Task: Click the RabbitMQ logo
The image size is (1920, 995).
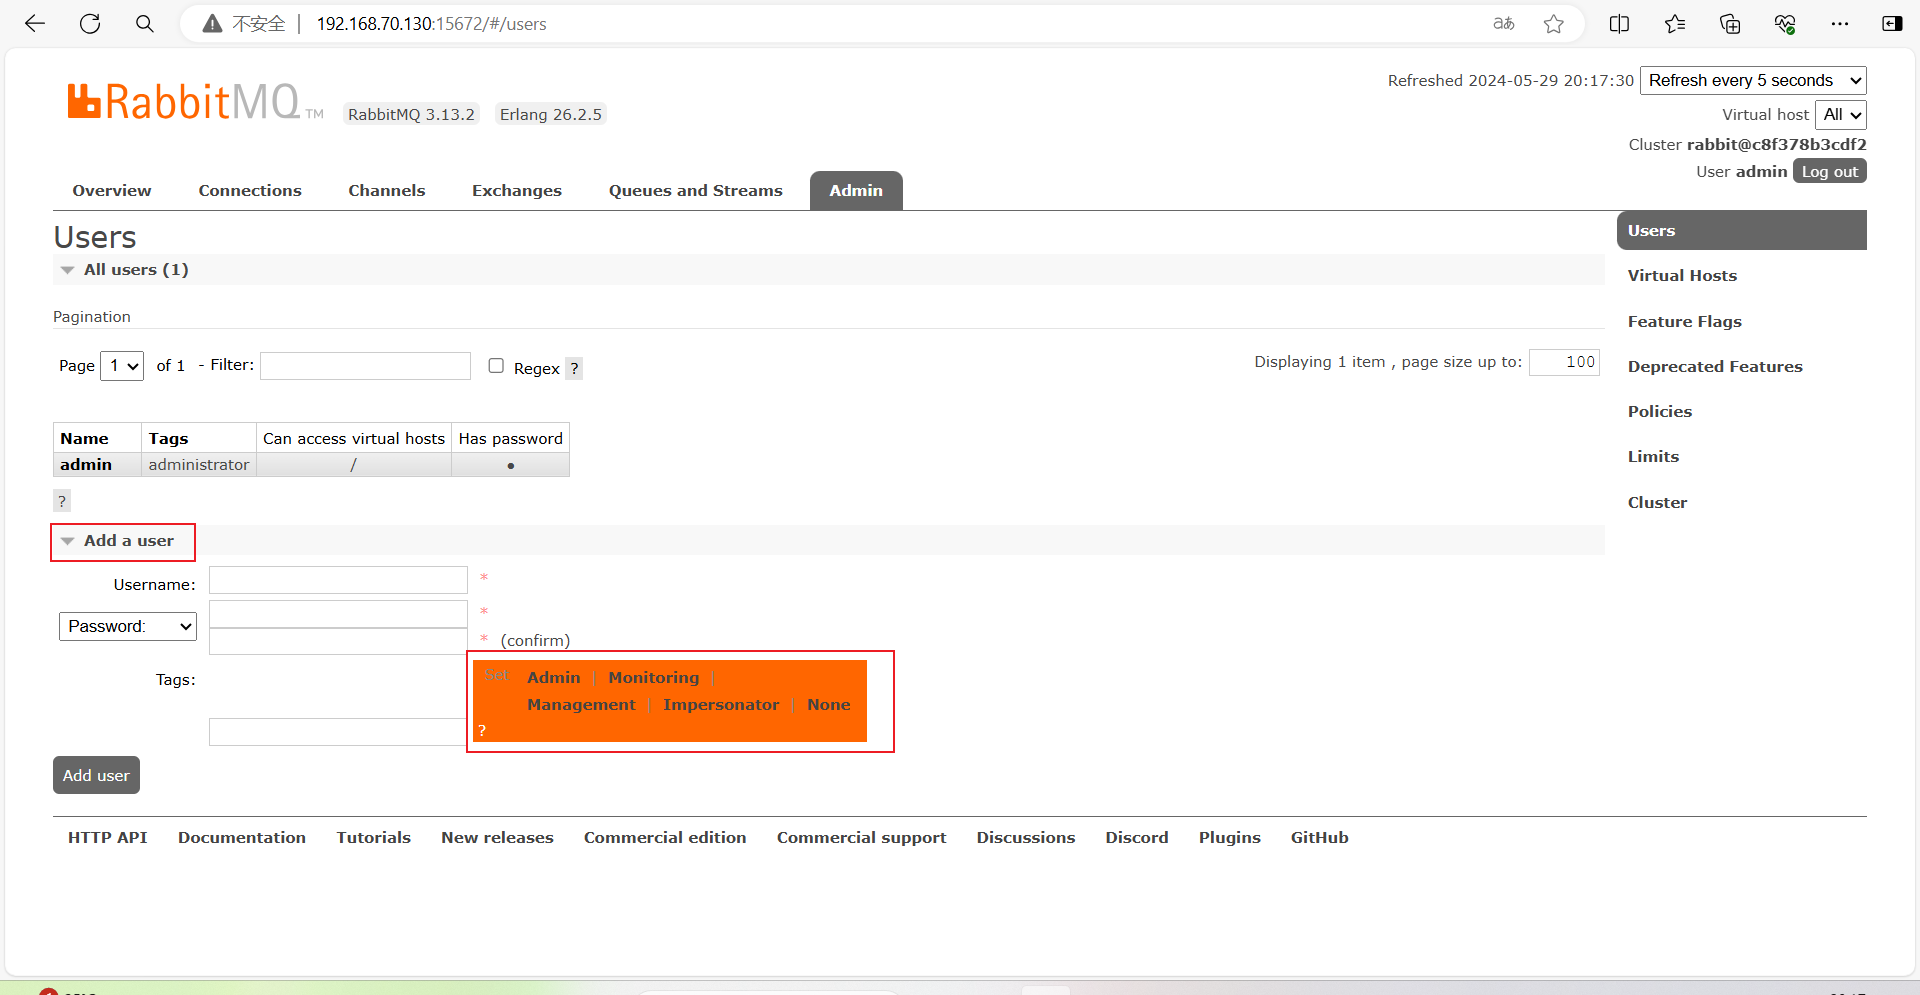Action: point(195,102)
